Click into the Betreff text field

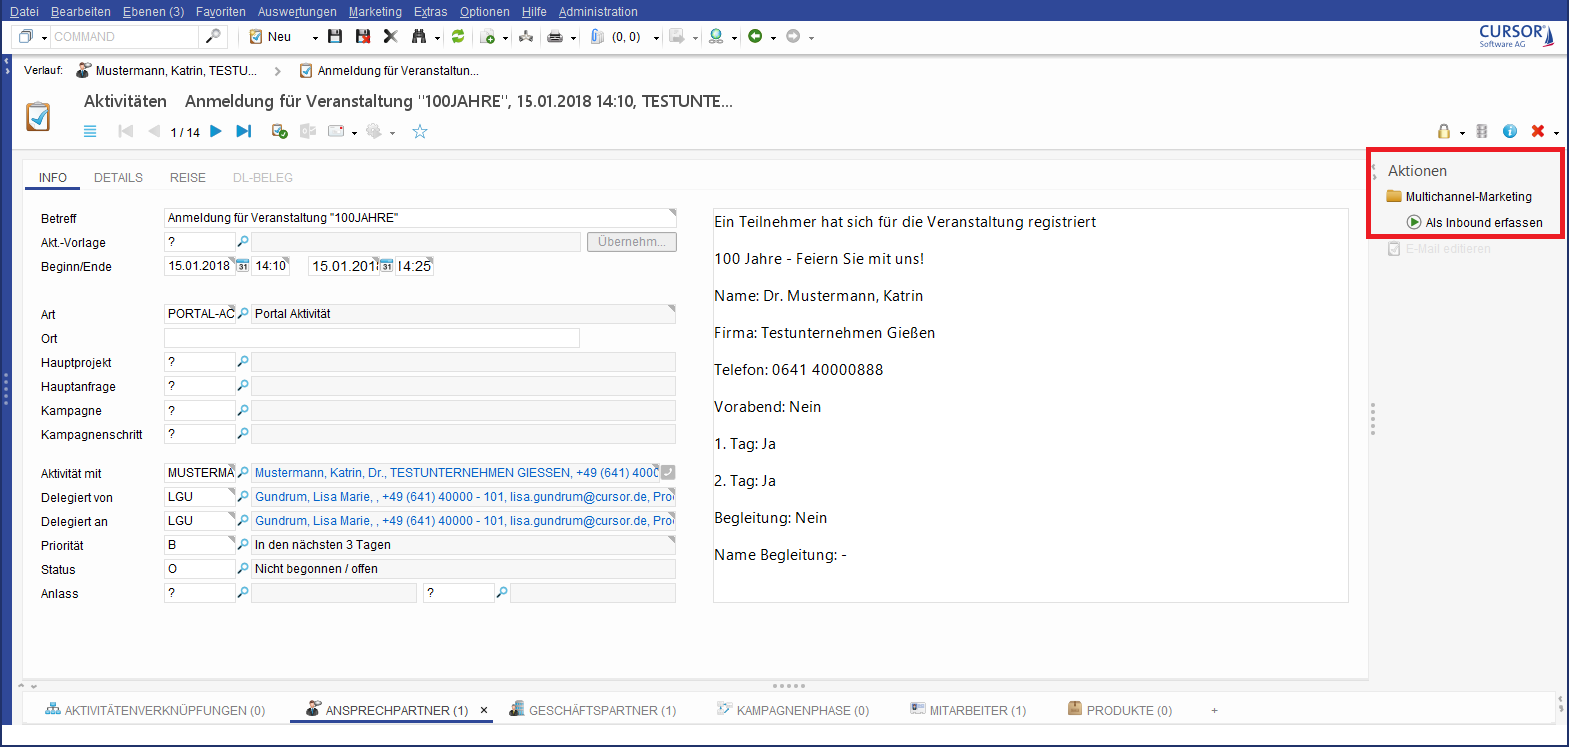click(x=415, y=218)
